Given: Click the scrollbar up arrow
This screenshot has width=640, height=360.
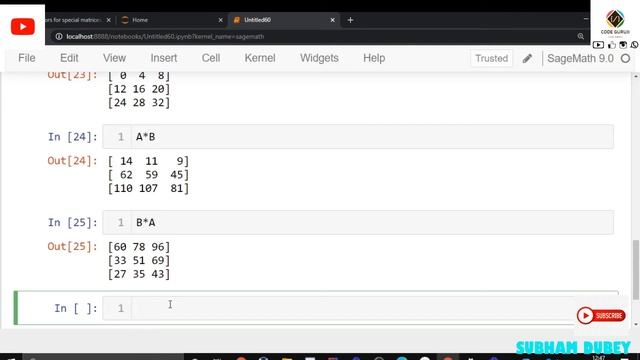Looking at the screenshot, I should pos(636,76).
